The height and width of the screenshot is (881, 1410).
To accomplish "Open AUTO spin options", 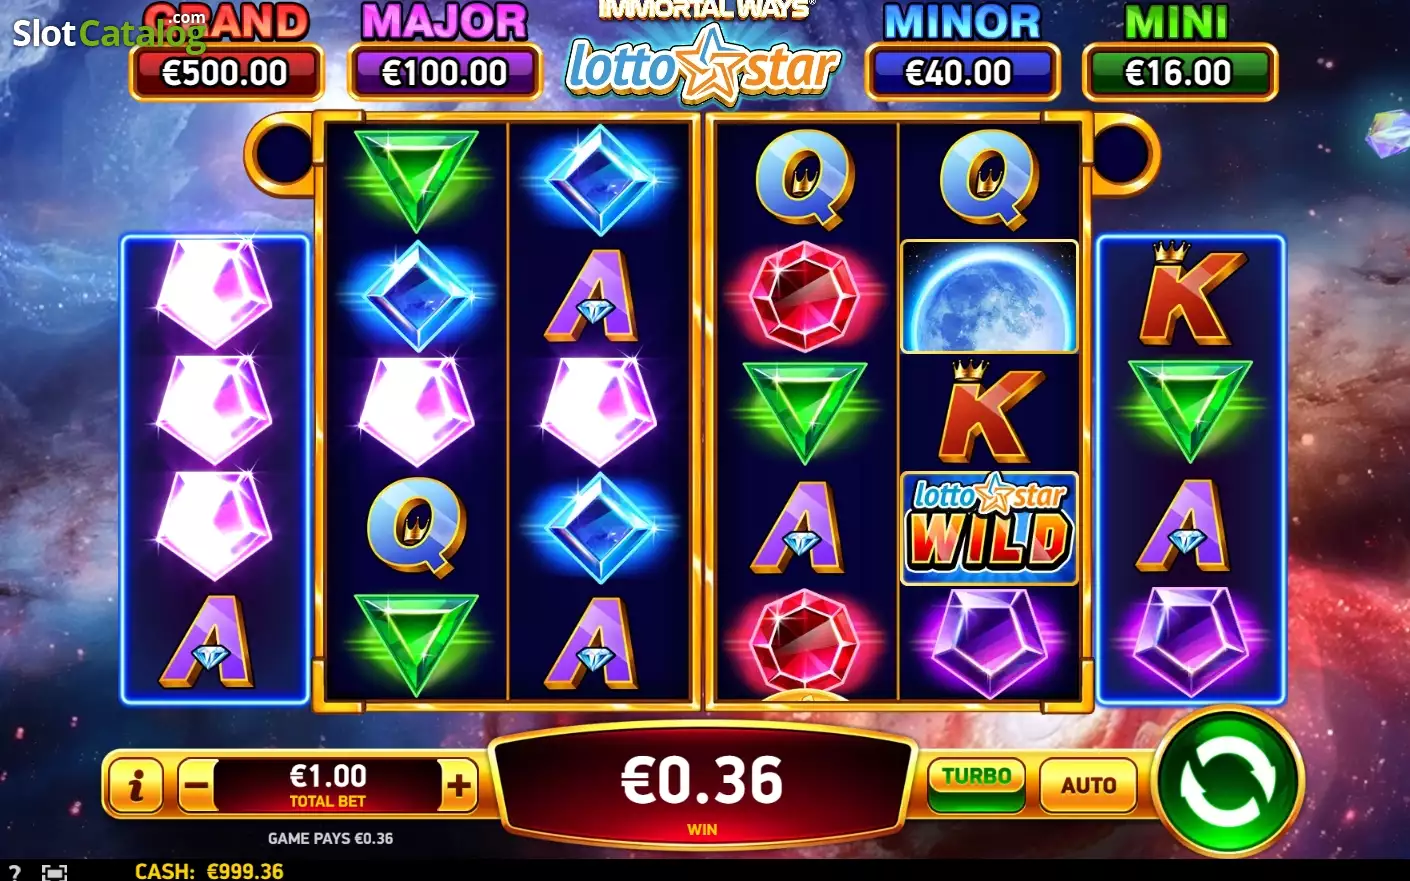I will click(1088, 785).
